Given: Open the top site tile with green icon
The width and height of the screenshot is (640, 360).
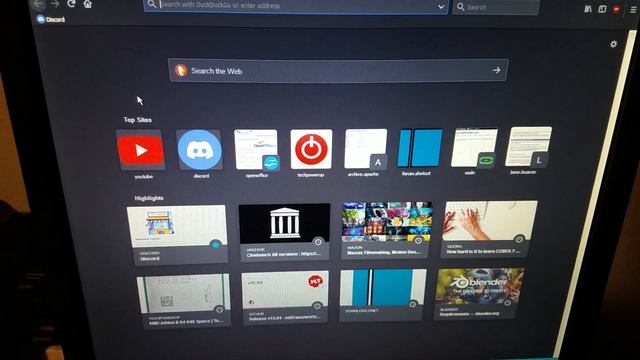Looking at the screenshot, I should pos(475,147).
